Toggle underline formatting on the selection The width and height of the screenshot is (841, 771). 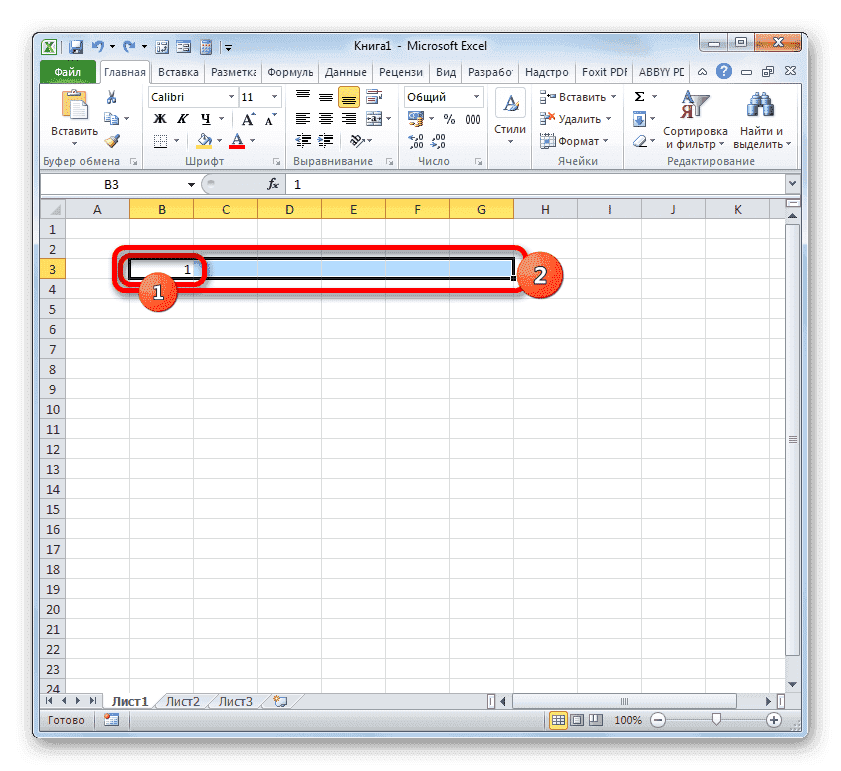pyautogui.click(x=206, y=118)
